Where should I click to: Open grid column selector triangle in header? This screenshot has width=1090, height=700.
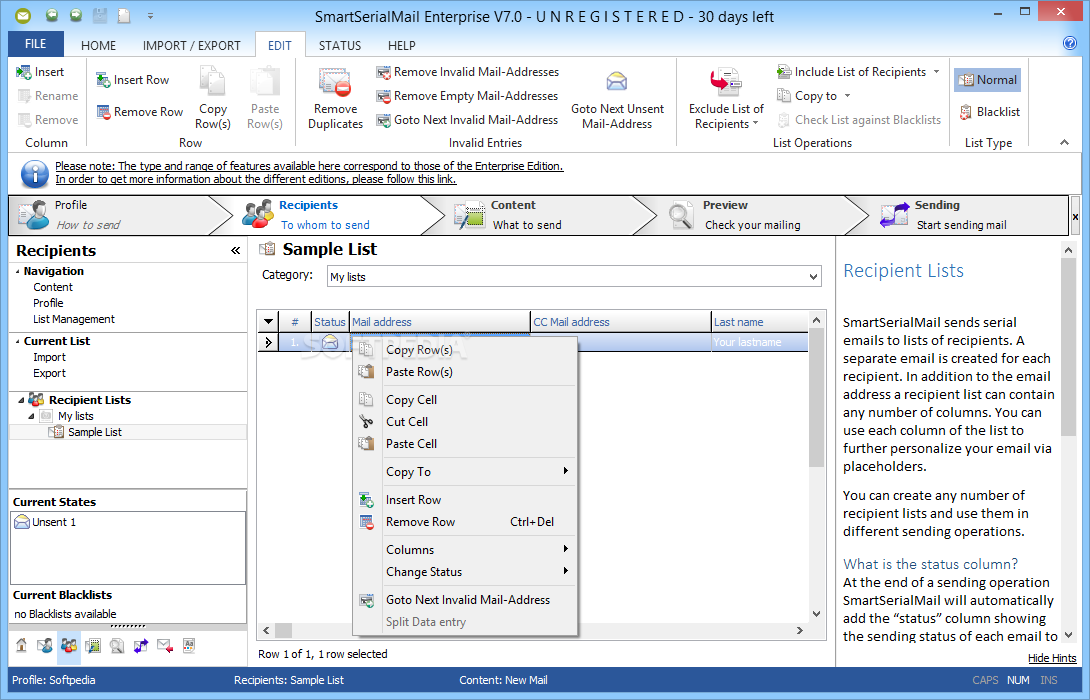(268, 322)
